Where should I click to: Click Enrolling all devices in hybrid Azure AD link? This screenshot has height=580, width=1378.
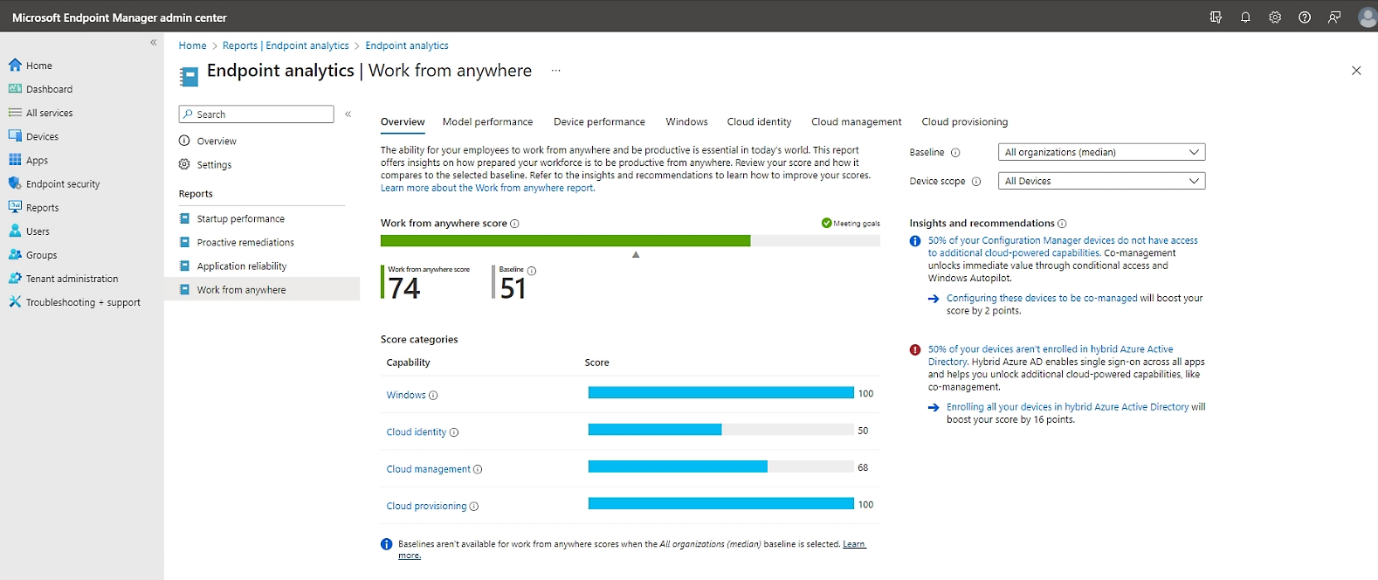(1067, 407)
